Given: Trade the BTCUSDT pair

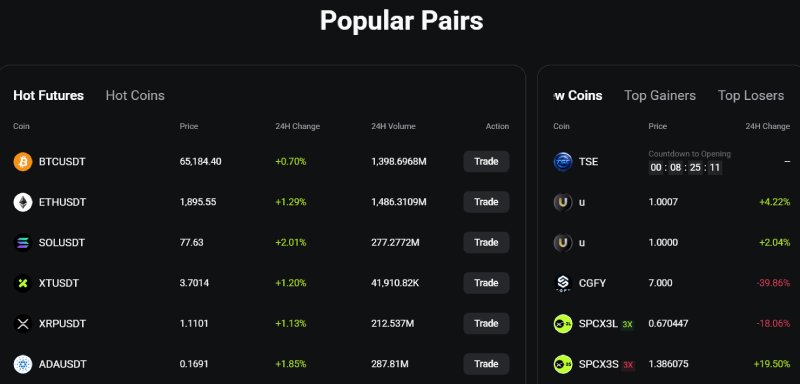Looking at the screenshot, I should [486, 162].
